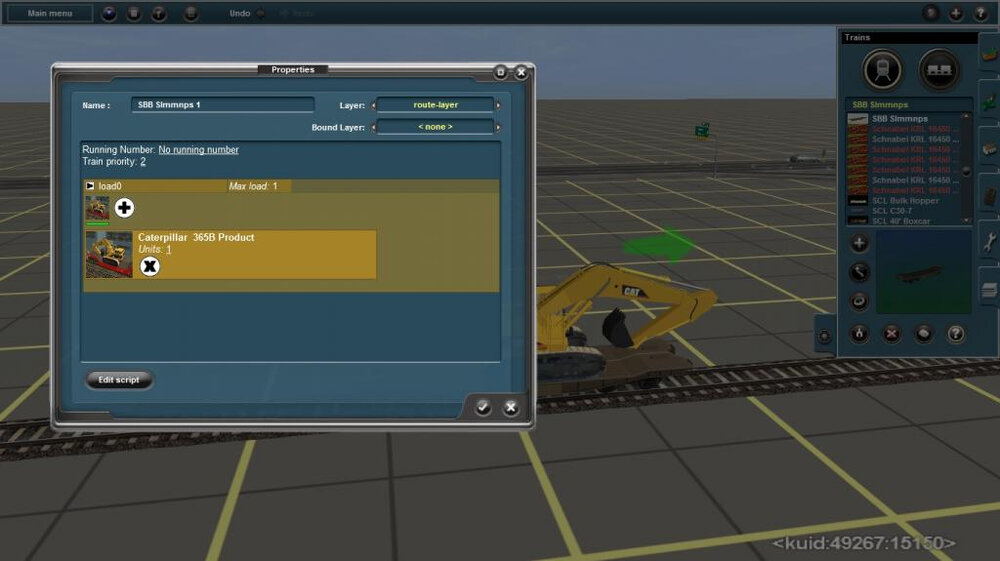This screenshot has width=1000, height=561.
Task: Click the small round icon left of Trains panel
Action: [x=824, y=335]
